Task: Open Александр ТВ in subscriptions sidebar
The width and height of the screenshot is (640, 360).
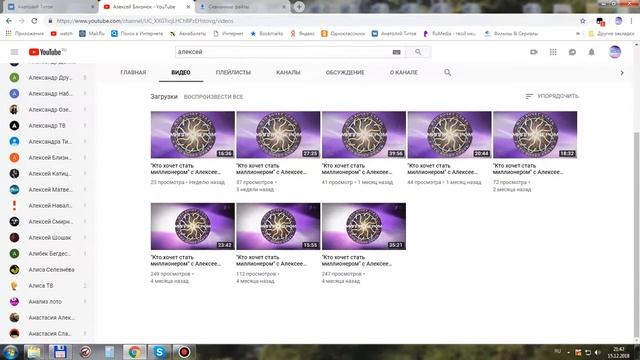Action: pos(47,126)
